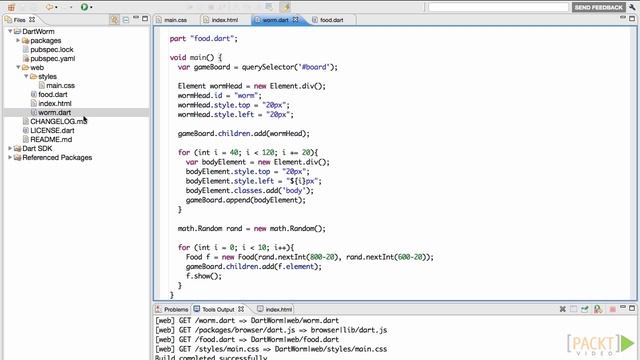Switch to the main.css editor tab
The width and height of the screenshot is (640, 360).
[x=176, y=20]
